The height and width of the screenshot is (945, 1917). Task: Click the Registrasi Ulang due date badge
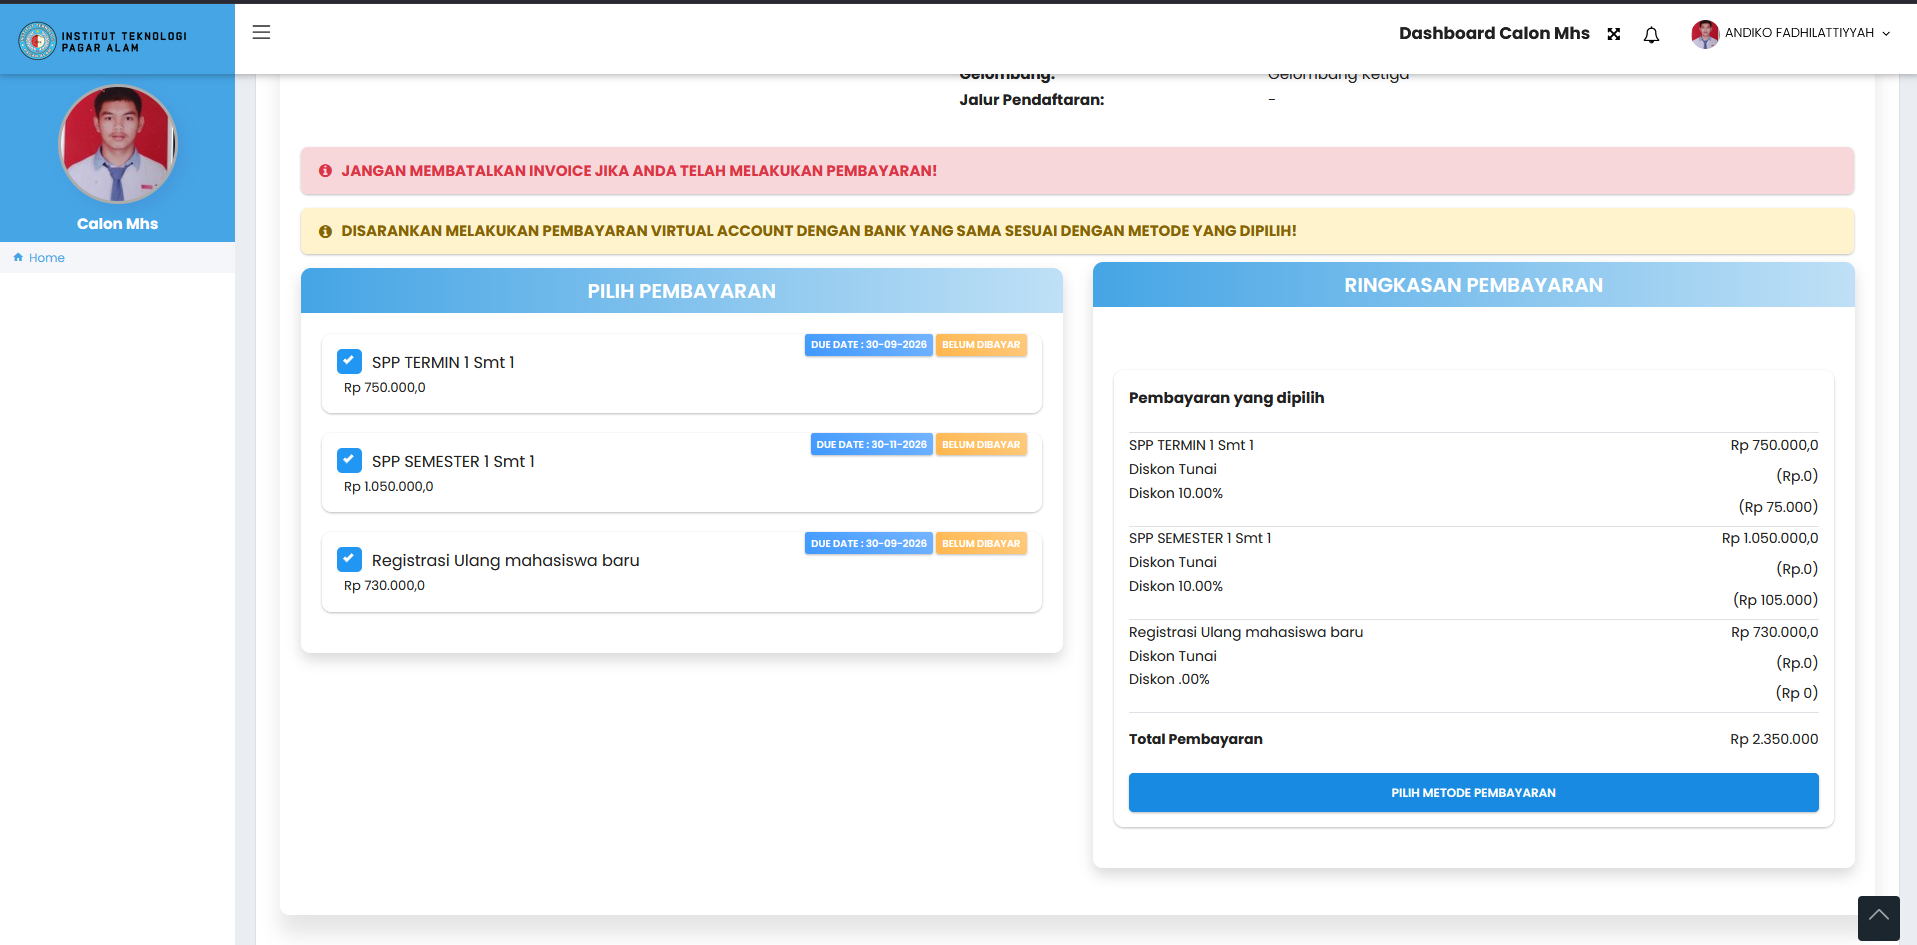(x=868, y=543)
